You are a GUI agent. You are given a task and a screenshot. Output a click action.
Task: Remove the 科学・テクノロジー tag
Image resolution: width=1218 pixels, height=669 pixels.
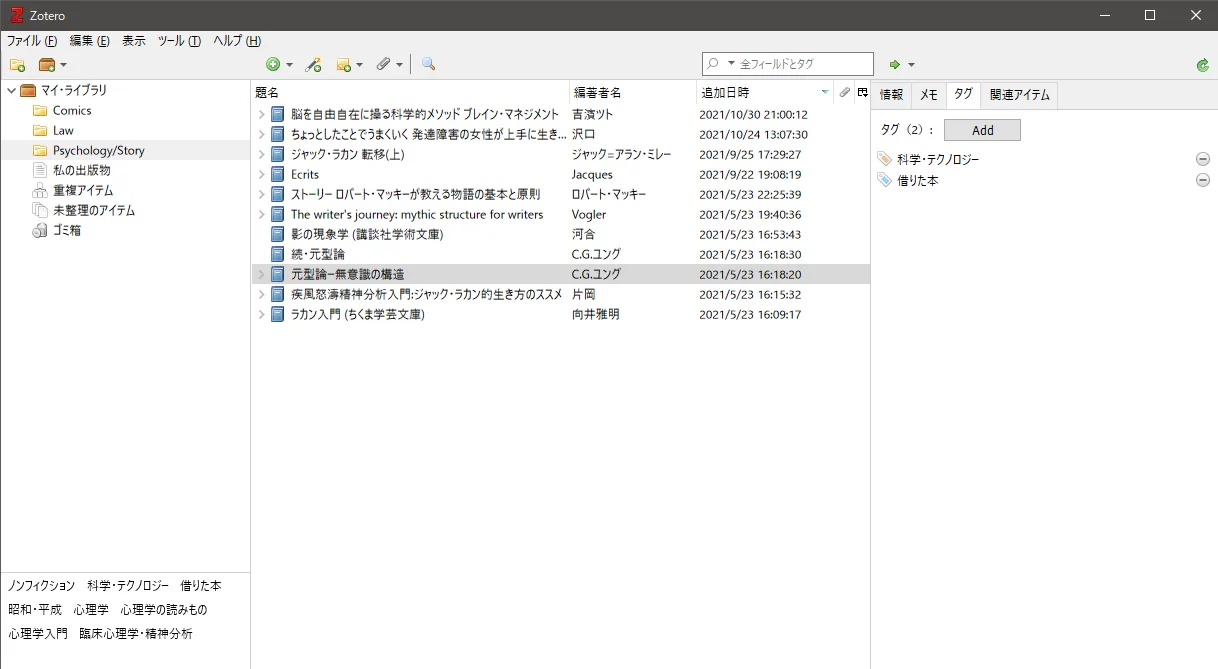1203,159
